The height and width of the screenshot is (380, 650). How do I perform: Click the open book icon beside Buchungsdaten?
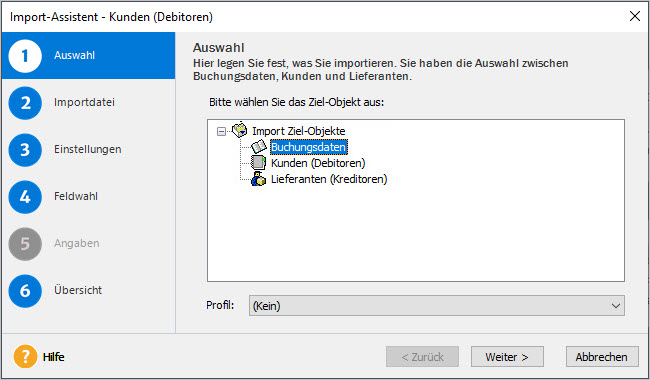tap(259, 147)
